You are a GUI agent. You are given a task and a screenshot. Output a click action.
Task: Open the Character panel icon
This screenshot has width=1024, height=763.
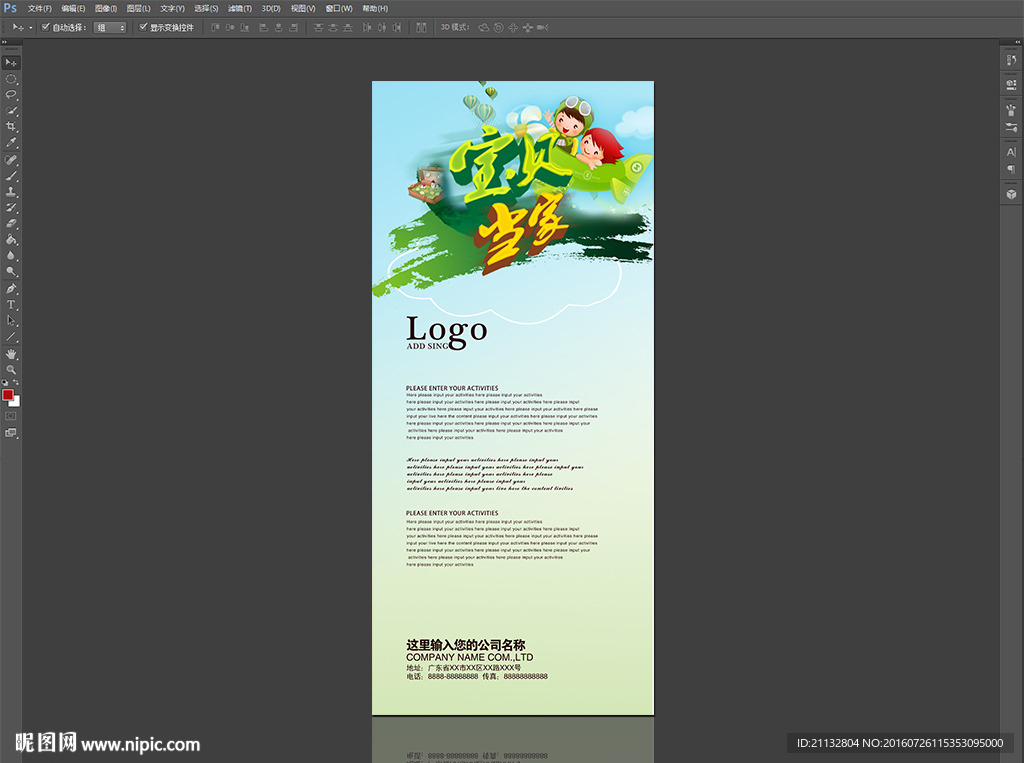pos(1011,152)
